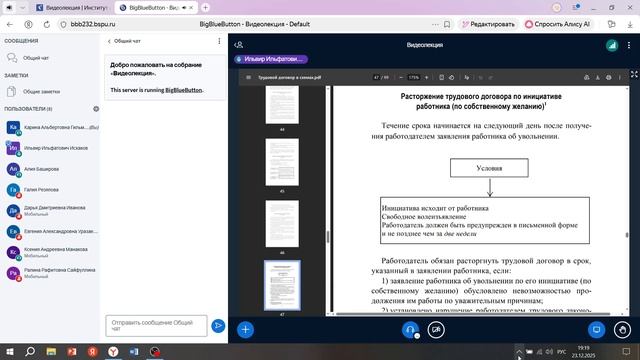Select user Ильмир Ильфатович Исхаков

51,148
